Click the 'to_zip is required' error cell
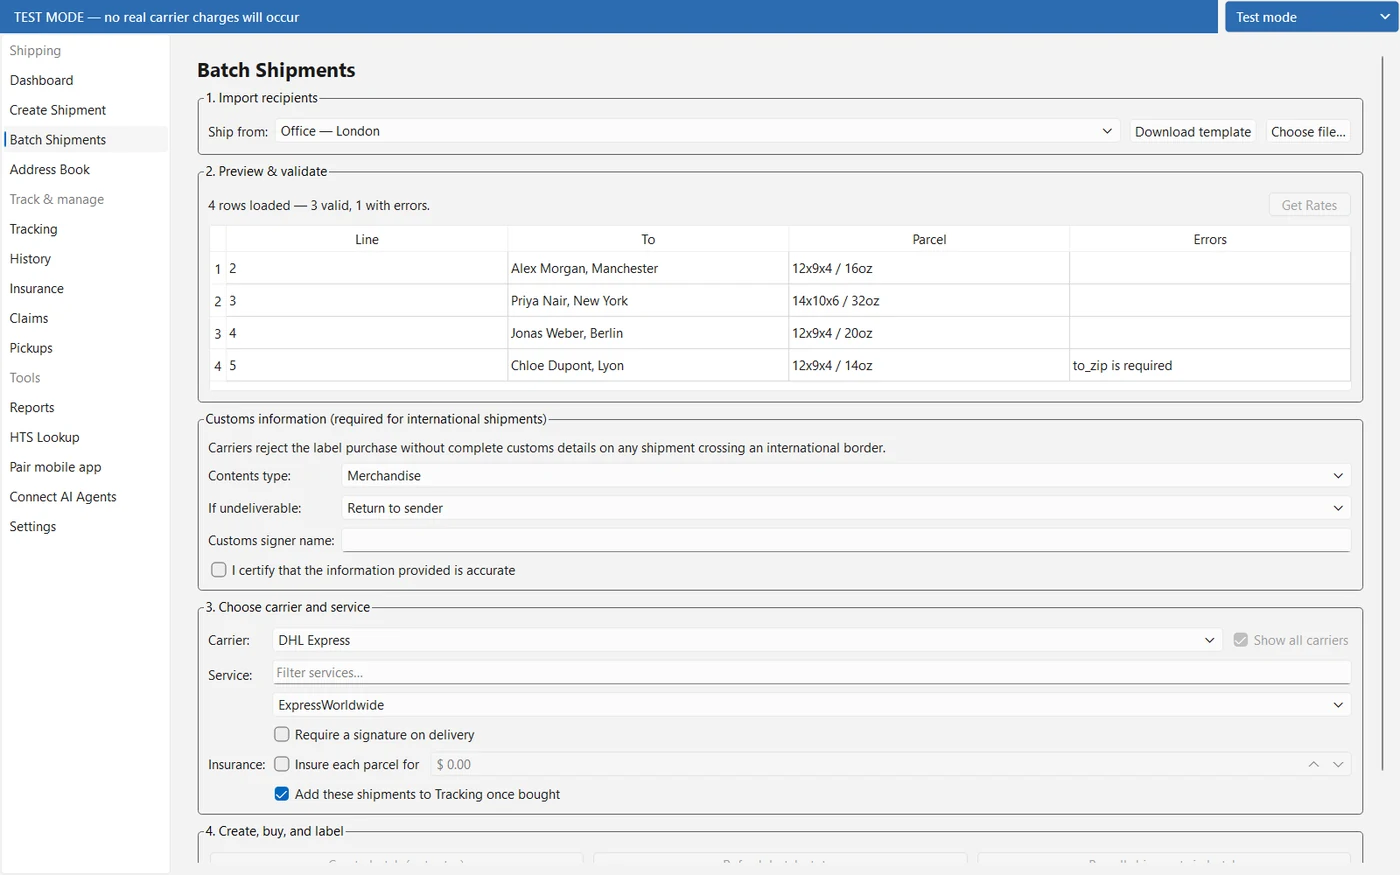 1210,366
